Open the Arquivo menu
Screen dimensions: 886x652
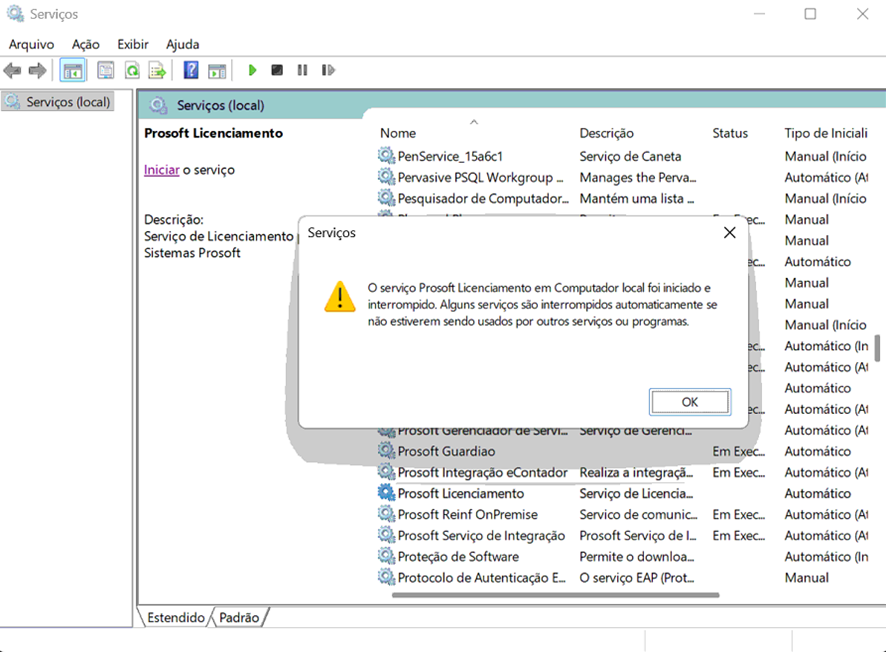[32, 44]
